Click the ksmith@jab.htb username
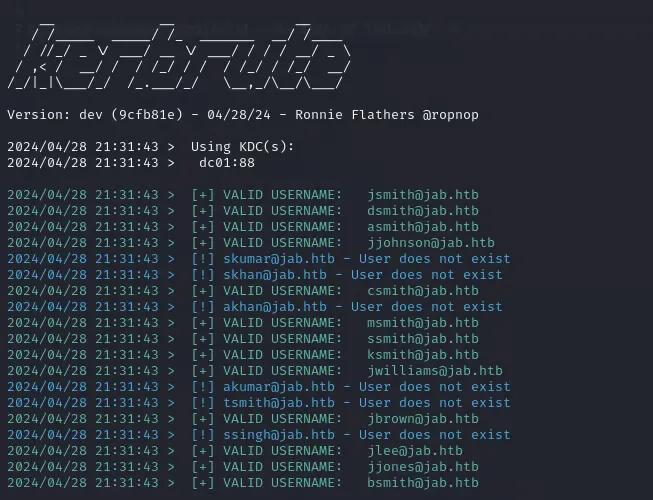Screen dimensions: 653x500 tap(423, 355)
